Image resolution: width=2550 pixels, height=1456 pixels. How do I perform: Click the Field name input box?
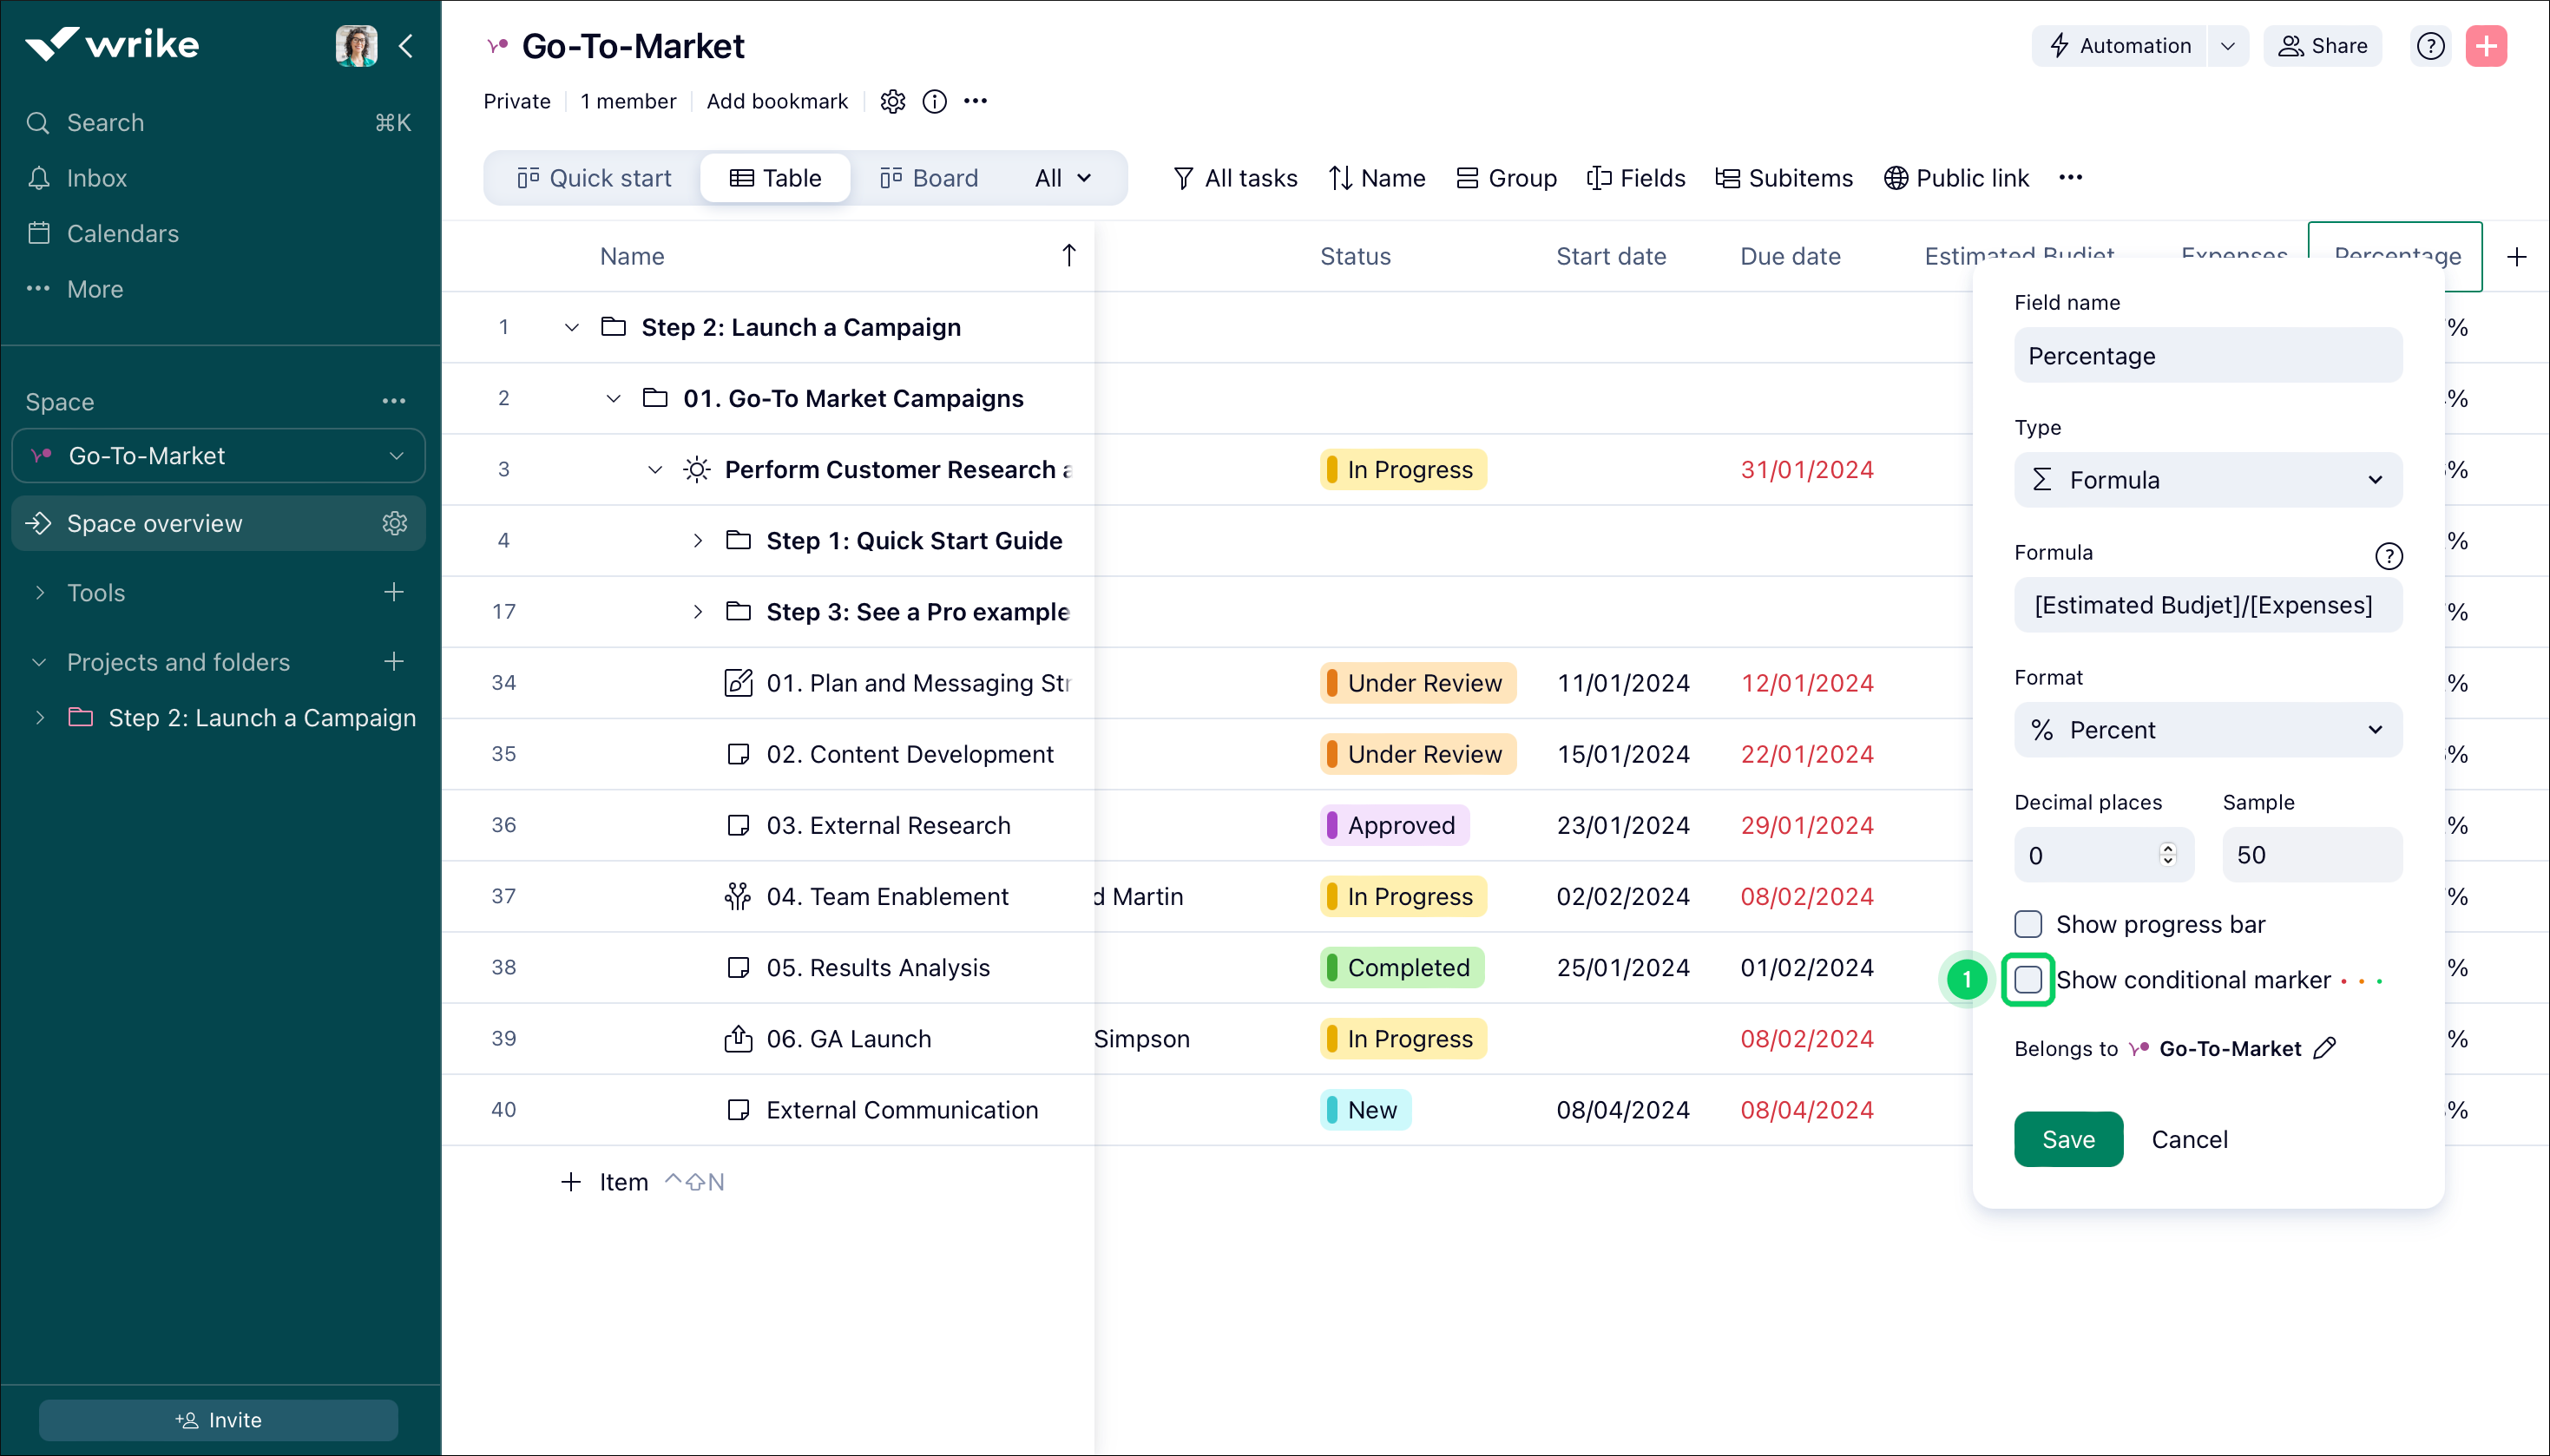click(x=2207, y=356)
